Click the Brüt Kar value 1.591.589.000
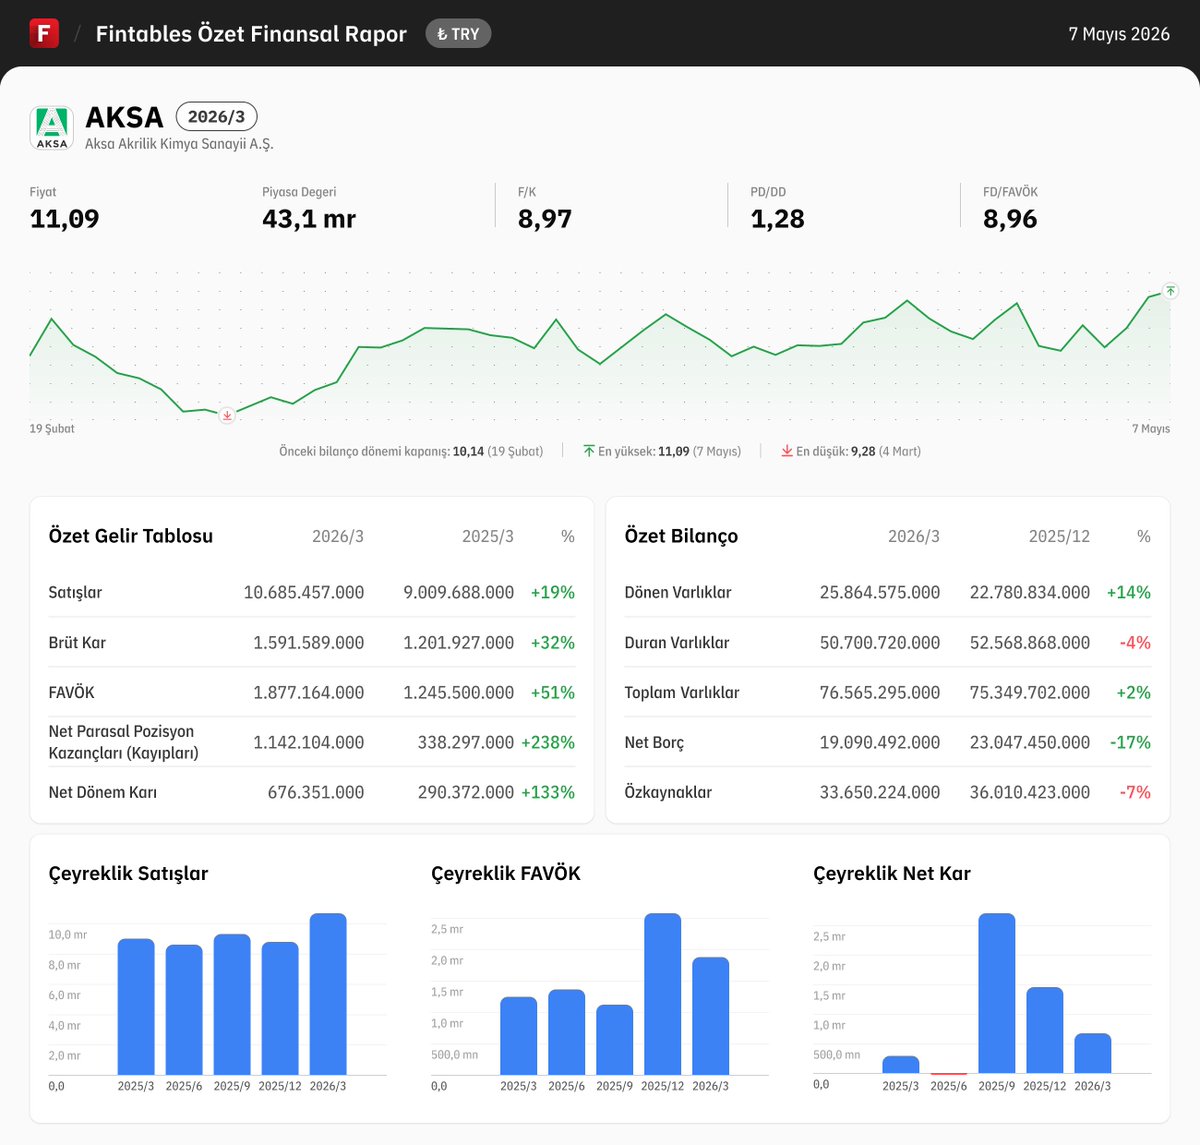This screenshot has width=1200, height=1145. [x=309, y=643]
